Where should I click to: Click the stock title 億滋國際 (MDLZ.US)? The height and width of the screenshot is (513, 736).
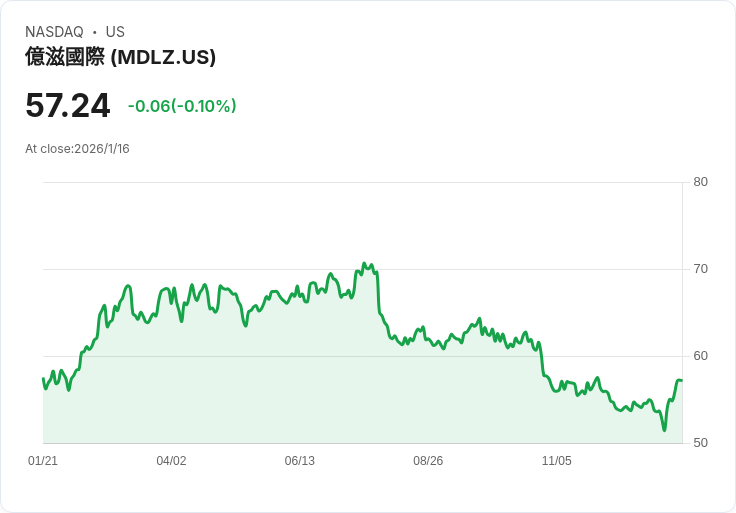point(120,57)
